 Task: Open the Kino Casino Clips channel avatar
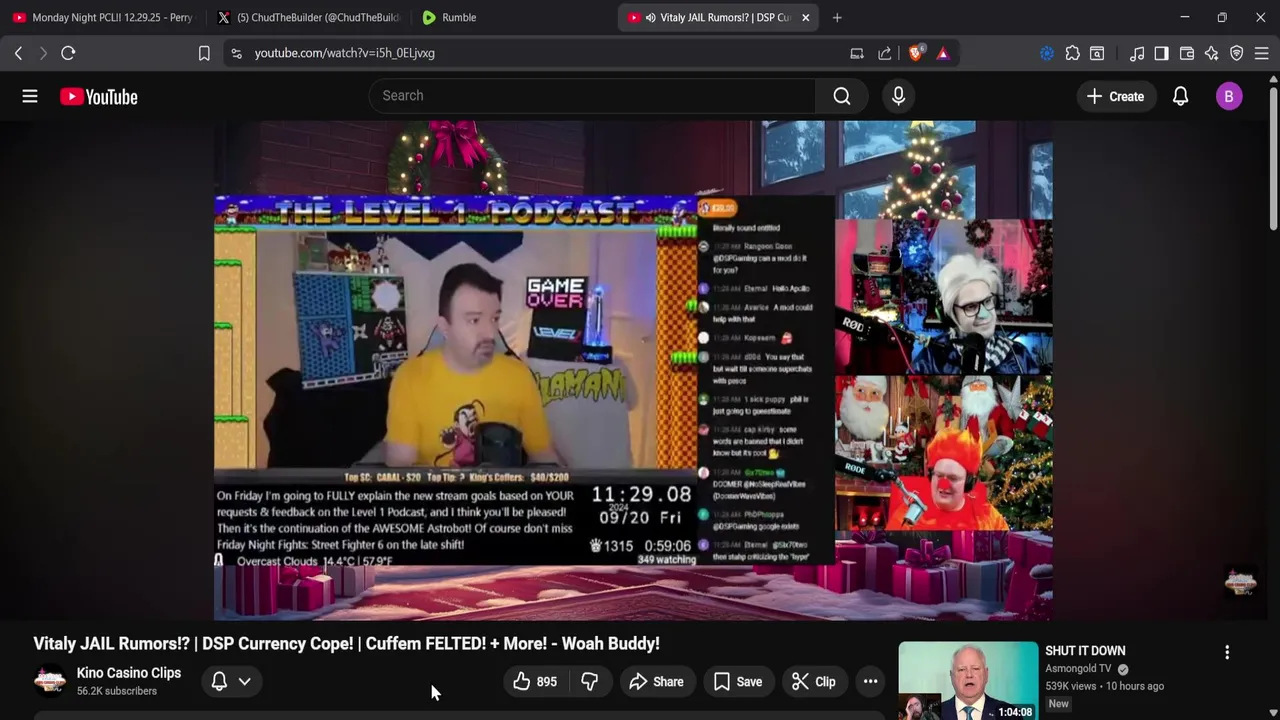tap(50, 681)
